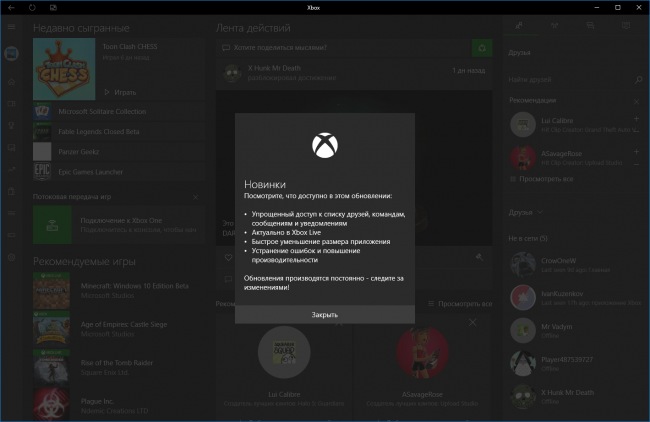Open Minecraft: Windows 10 Edition Beta

(118, 291)
